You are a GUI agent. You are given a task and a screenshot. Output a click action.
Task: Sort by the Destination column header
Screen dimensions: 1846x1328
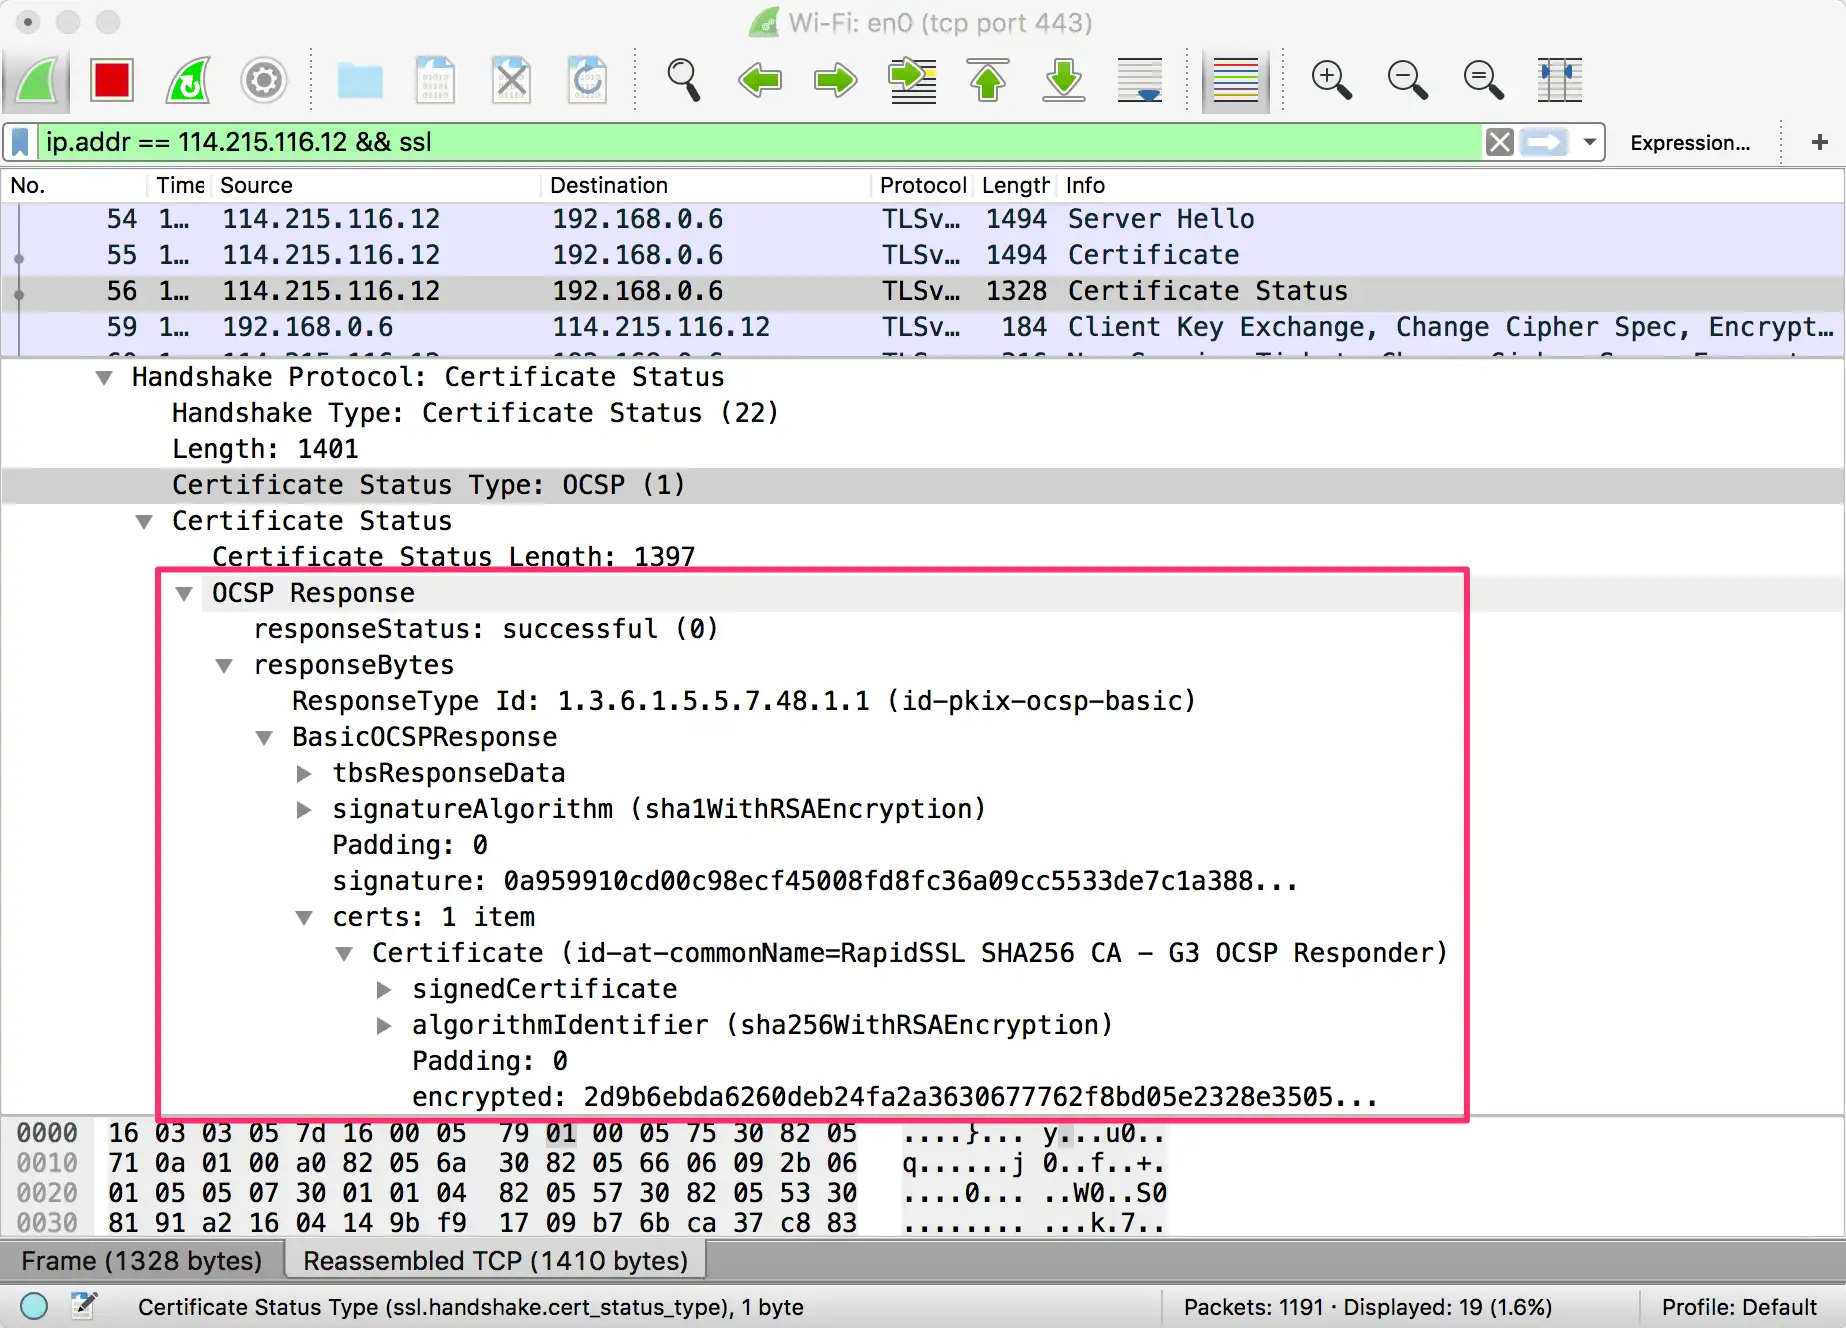point(707,185)
